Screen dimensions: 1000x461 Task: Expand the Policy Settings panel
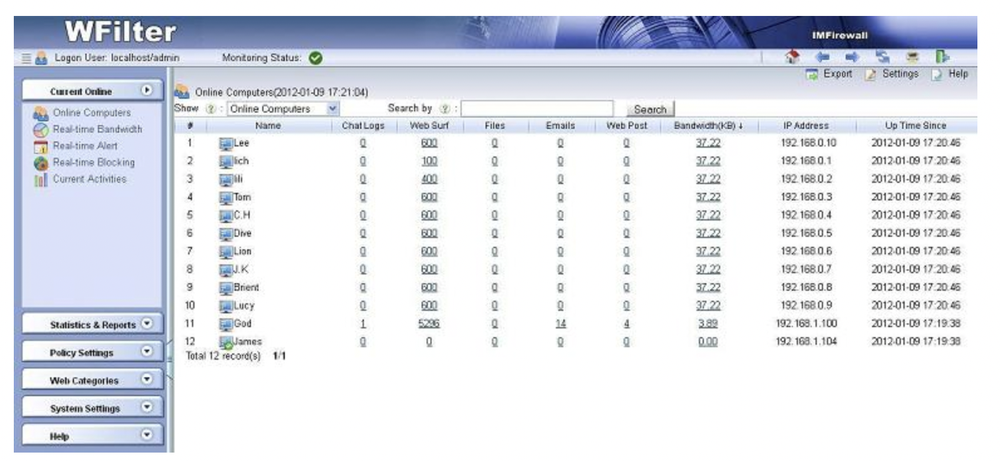(x=147, y=351)
